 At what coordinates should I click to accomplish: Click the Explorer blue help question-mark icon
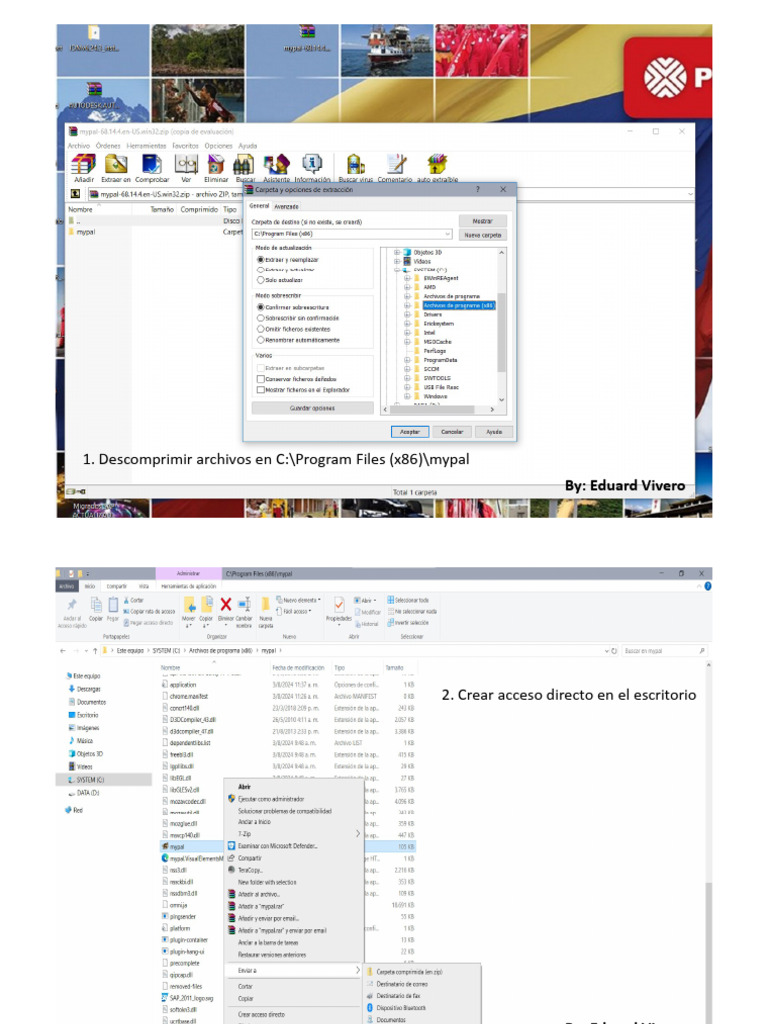point(707,586)
